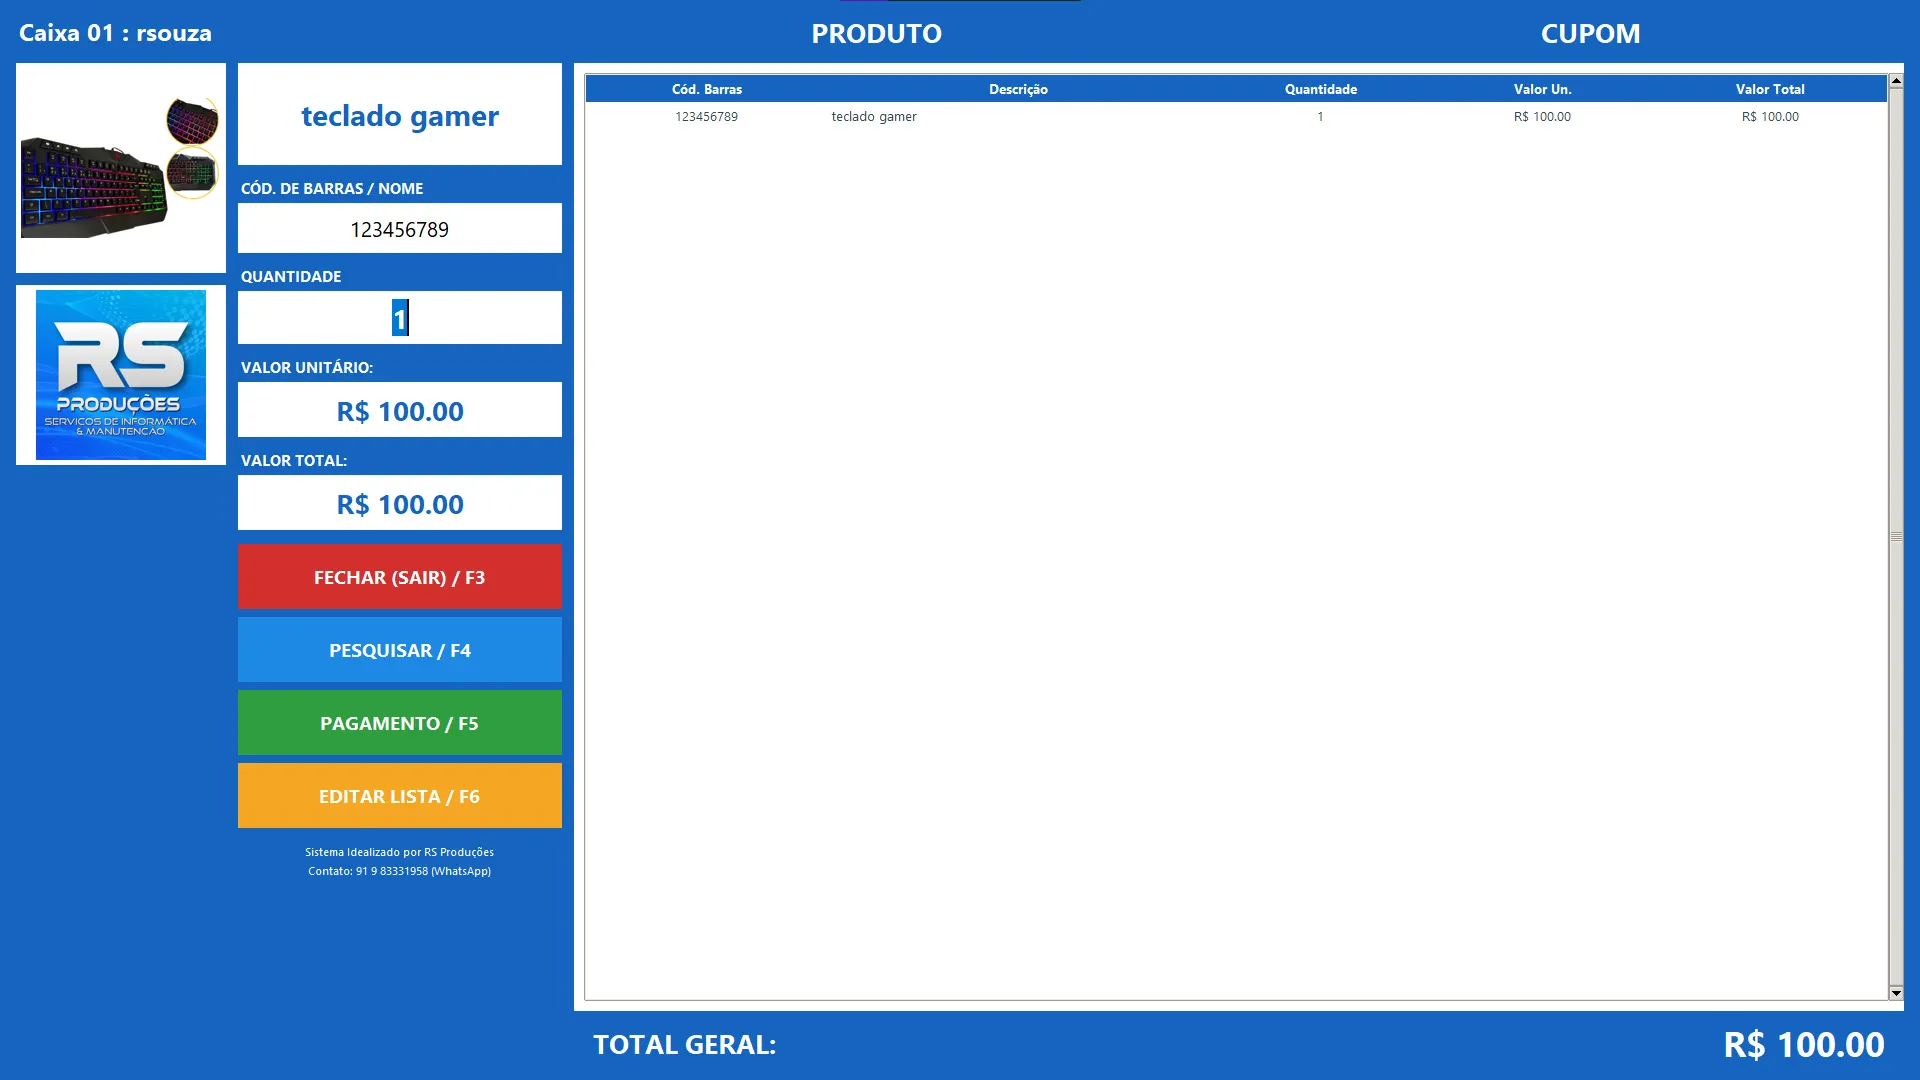Click the VALOR UNITÁRIO R$ 100.00 box

(400, 410)
